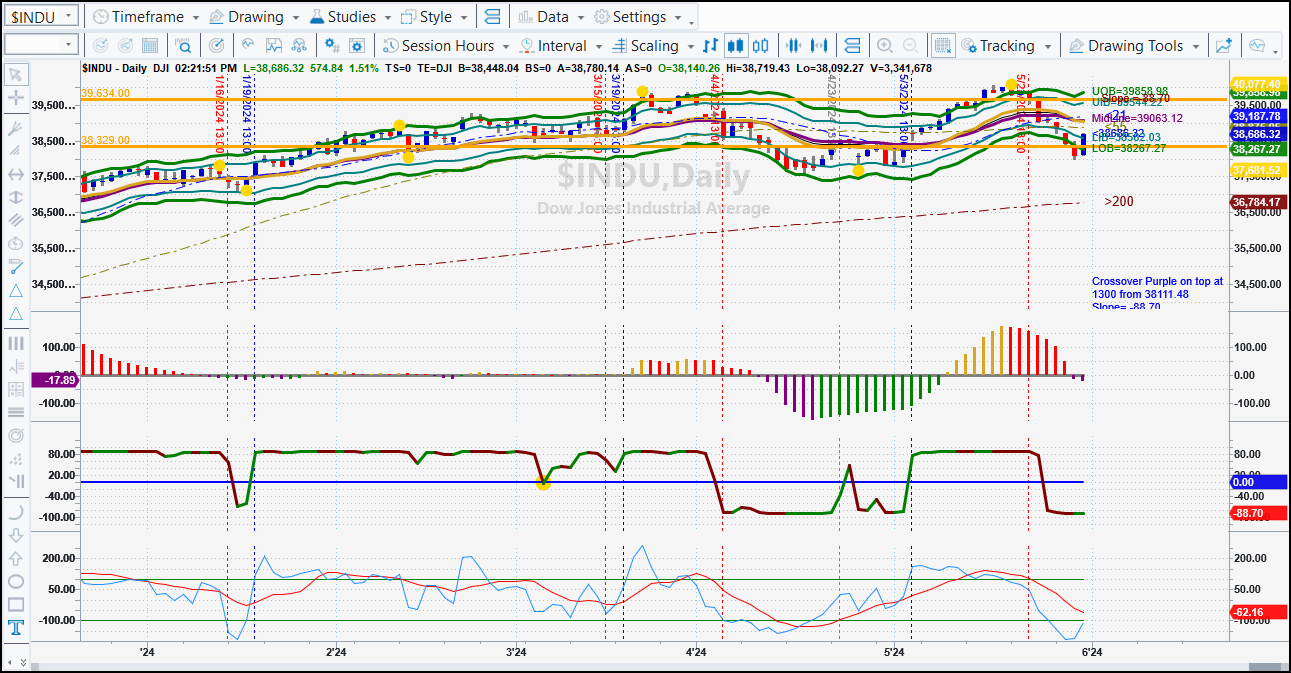Open the Data menu

[552, 17]
